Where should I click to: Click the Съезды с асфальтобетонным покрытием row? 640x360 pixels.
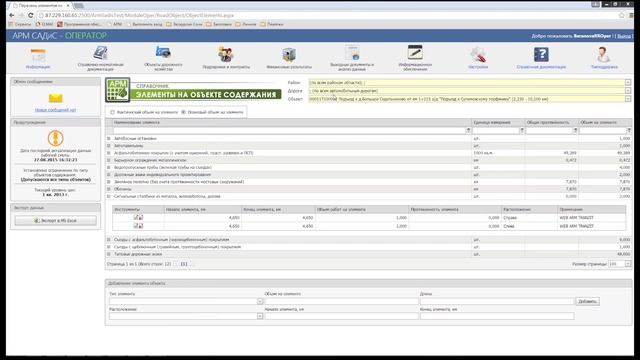coord(369,240)
